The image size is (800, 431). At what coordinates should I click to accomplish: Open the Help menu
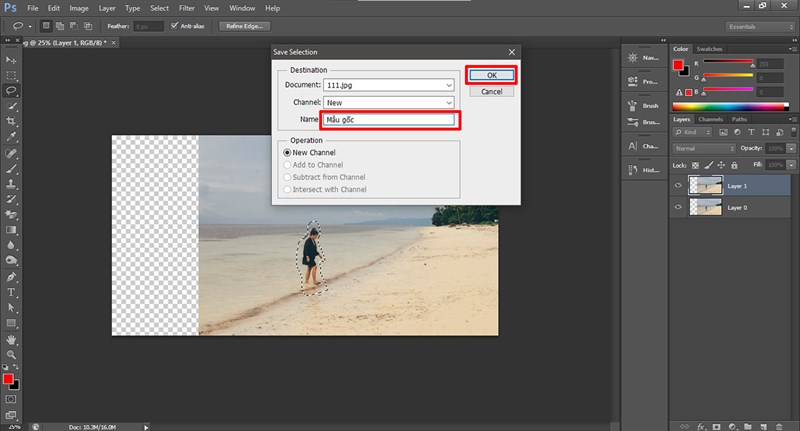[x=272, y=8]
